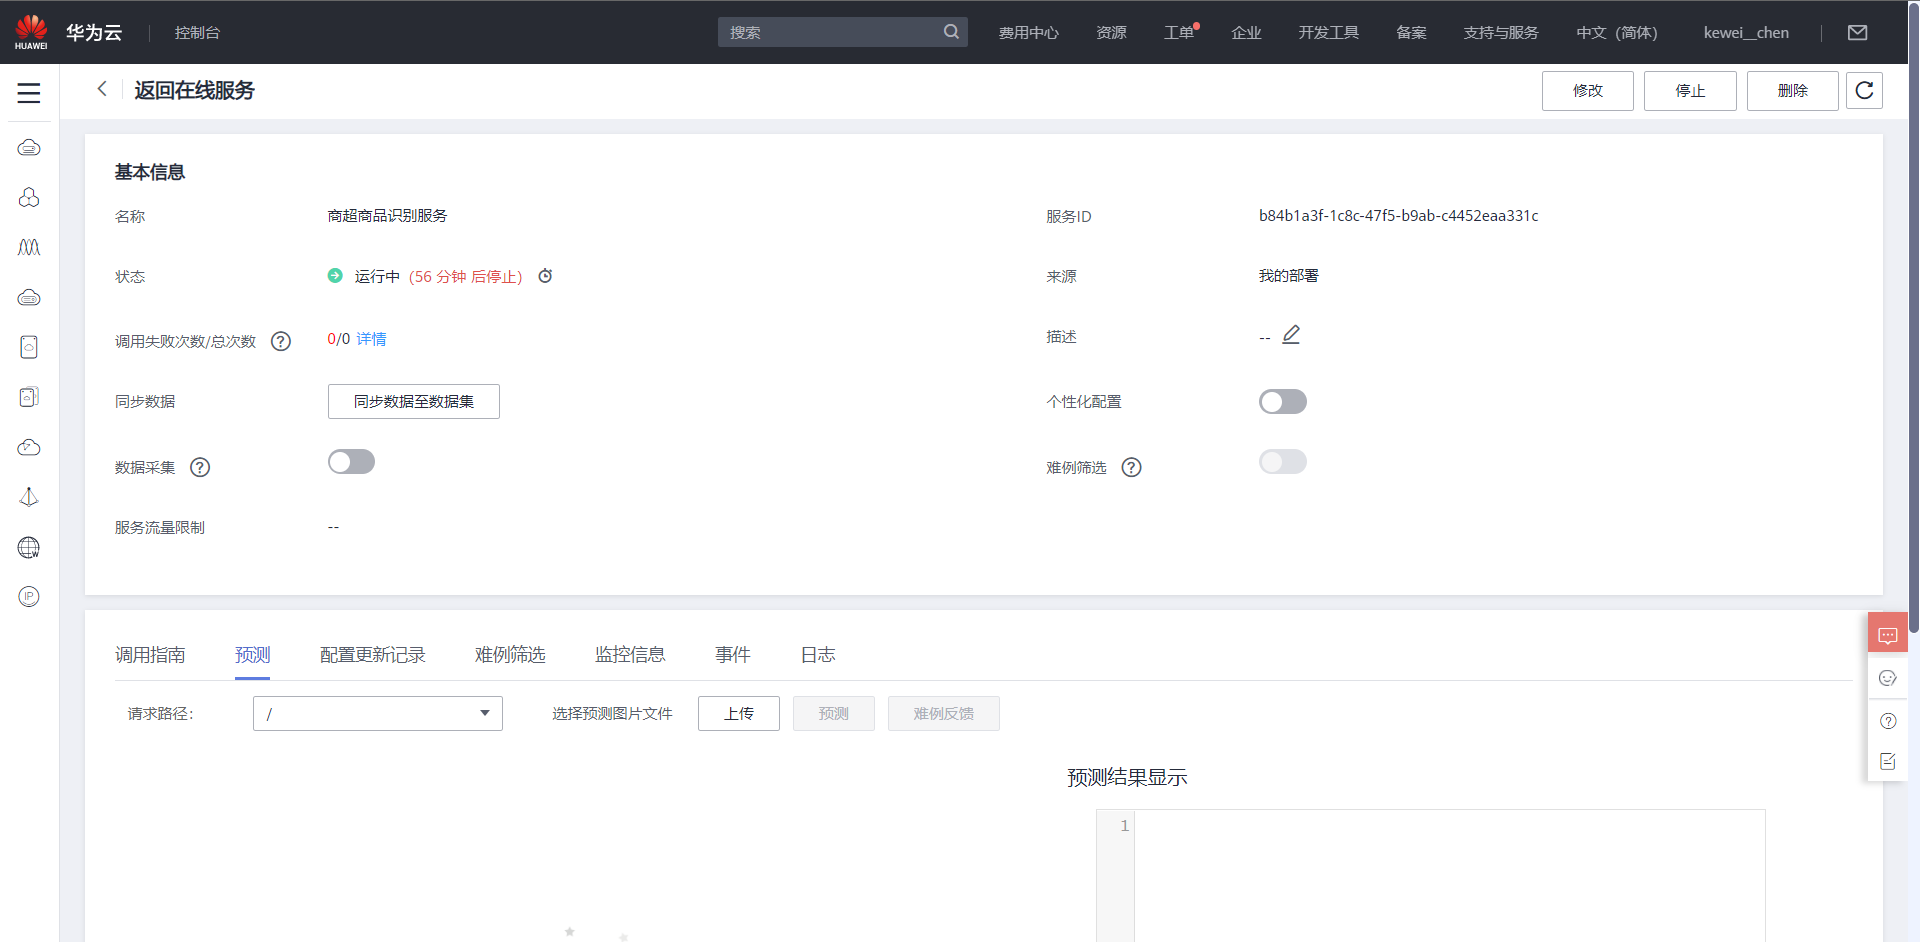1920x942 pixels.
Task: Open the 企业 menu
Action: [x=1246, y=33]
